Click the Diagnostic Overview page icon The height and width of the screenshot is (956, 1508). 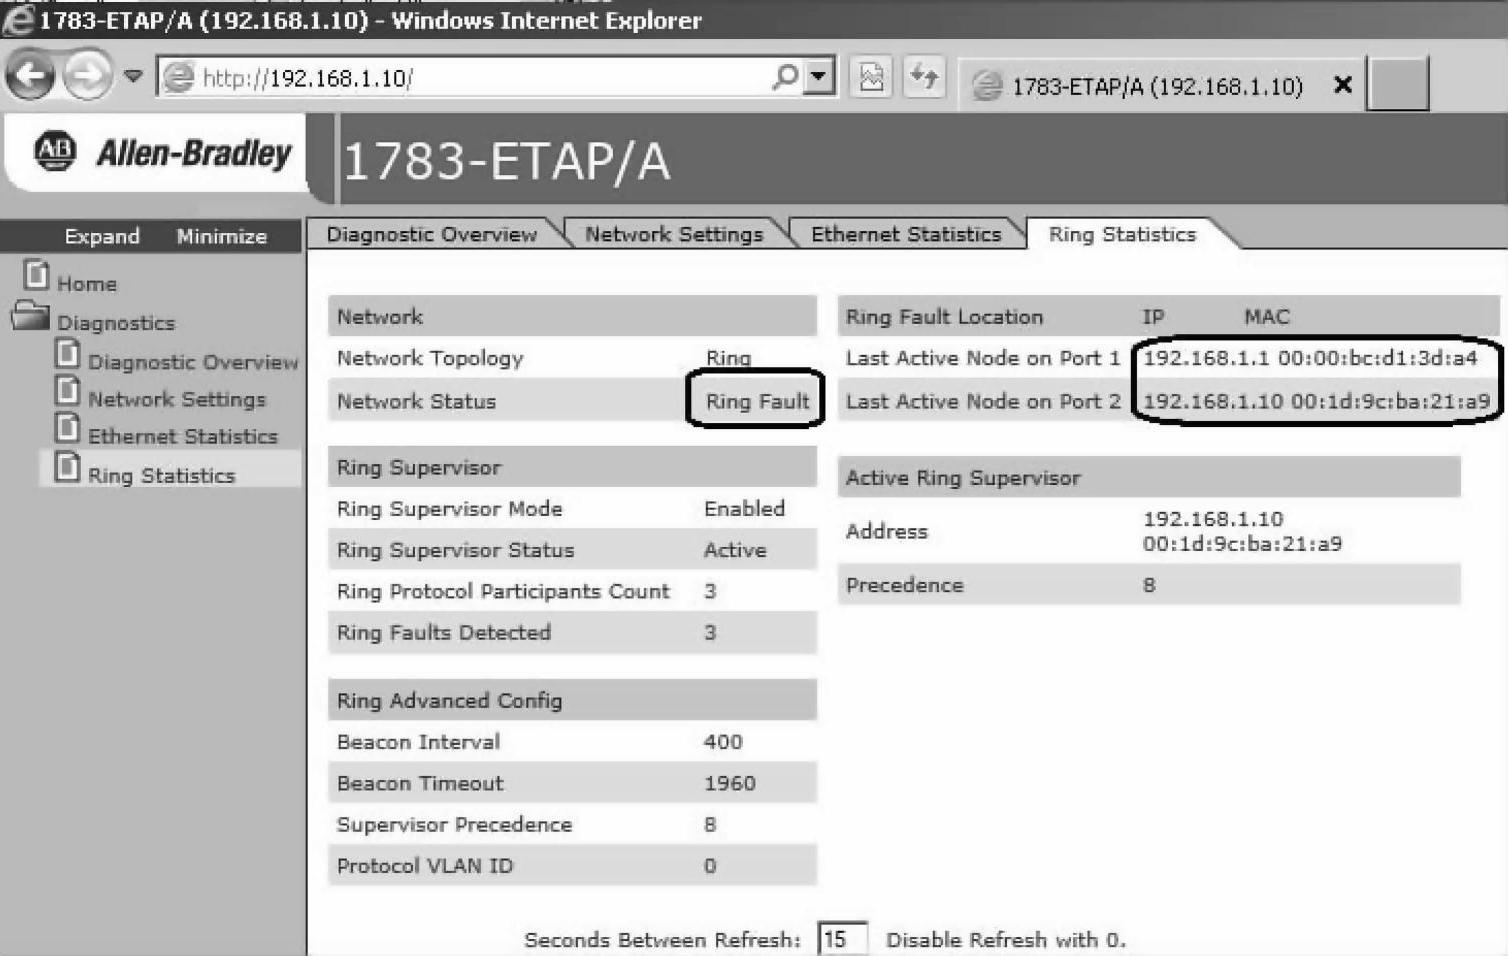point(68,353)
